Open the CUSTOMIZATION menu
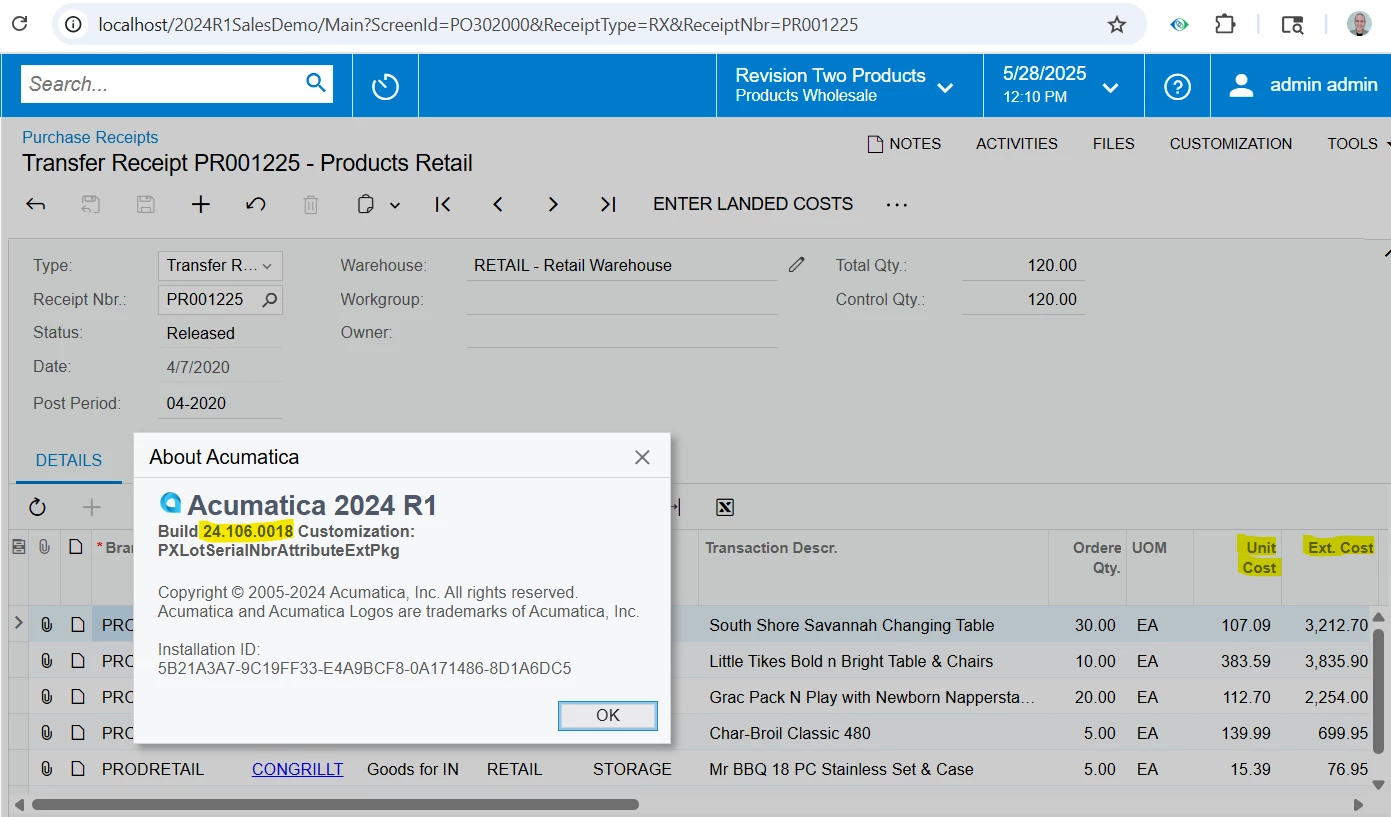Screen dimensions: 1391x817 1231,144
